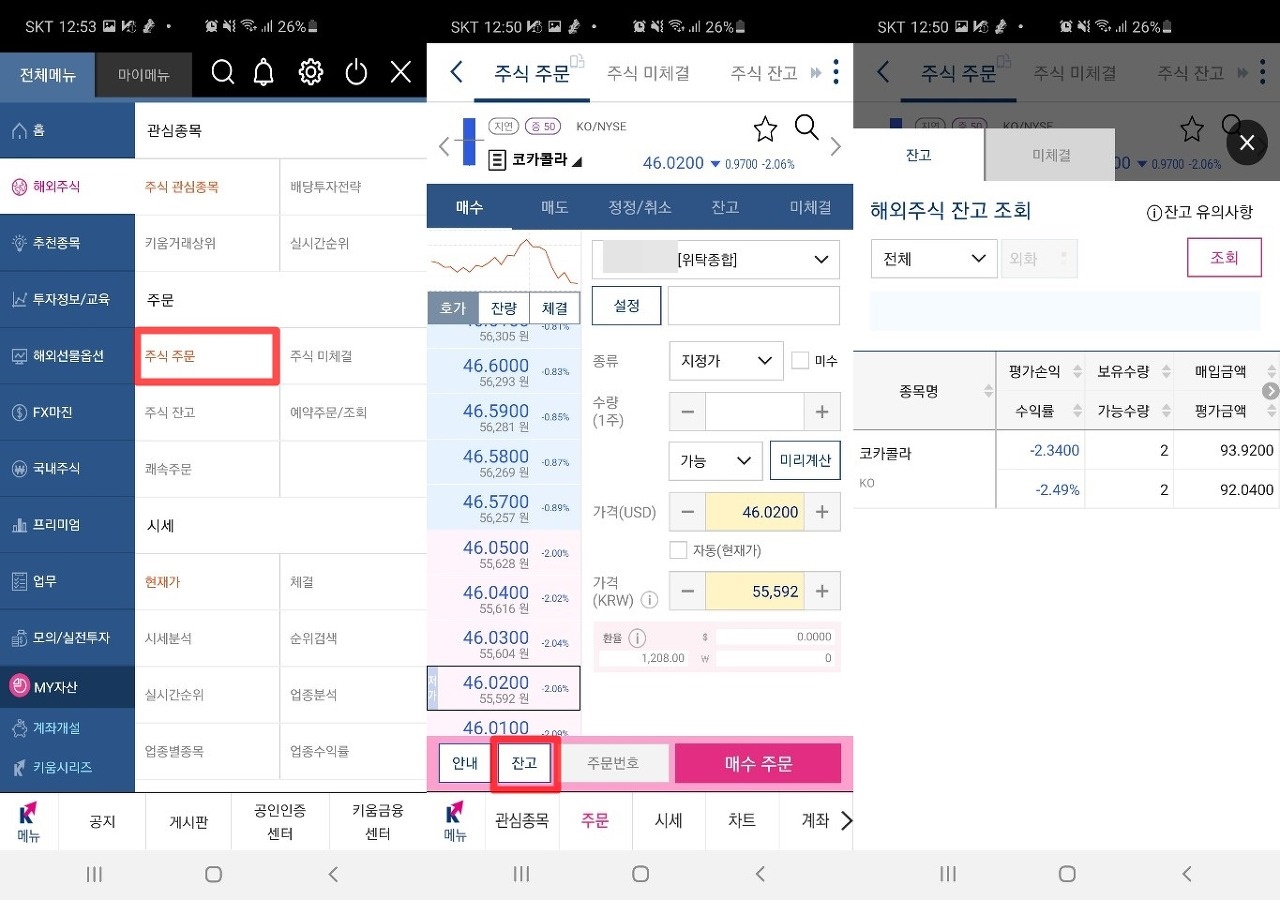This screenshot has height=900, width=1280.
Task: Open 업무 sidebar item
Action: [67, 581]
